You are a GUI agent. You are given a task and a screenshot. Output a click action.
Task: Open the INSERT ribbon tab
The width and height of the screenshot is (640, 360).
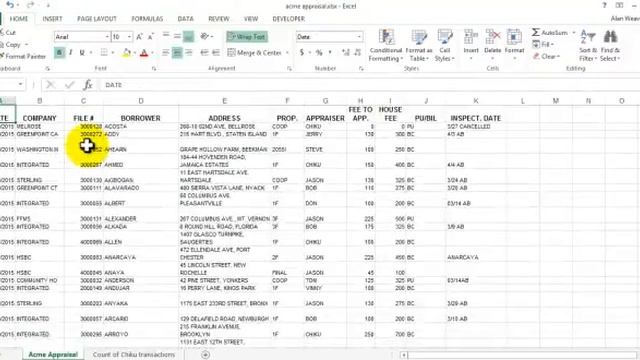(x=53, y=19)
